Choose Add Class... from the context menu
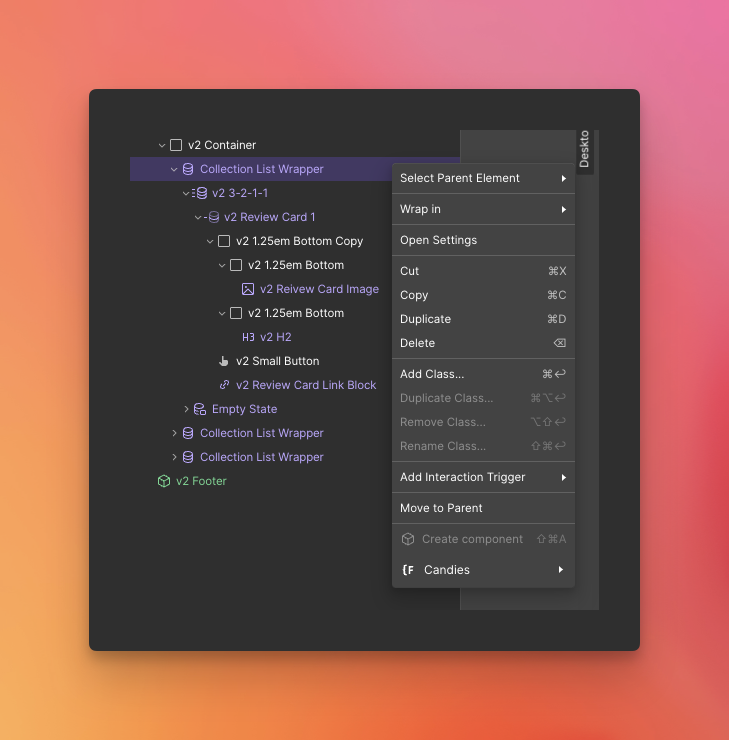 (x=483, y=374)
